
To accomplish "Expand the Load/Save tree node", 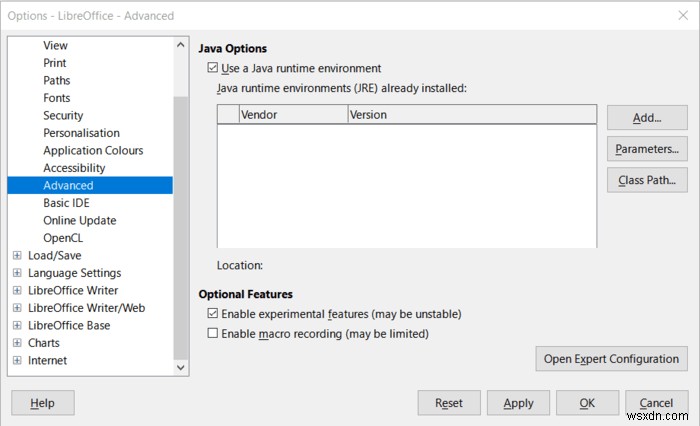I will click(x=17, y=255).
